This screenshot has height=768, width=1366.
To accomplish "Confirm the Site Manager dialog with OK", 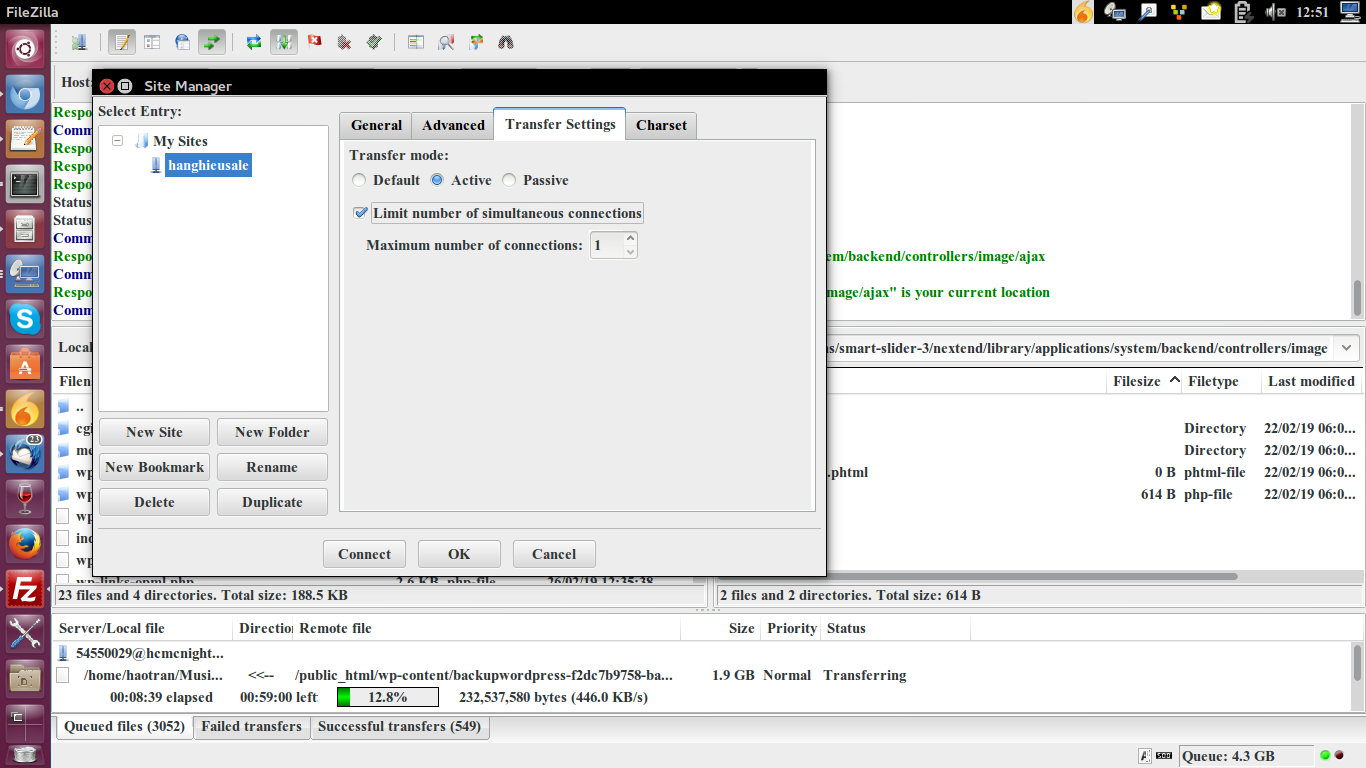I will [459, 554].
